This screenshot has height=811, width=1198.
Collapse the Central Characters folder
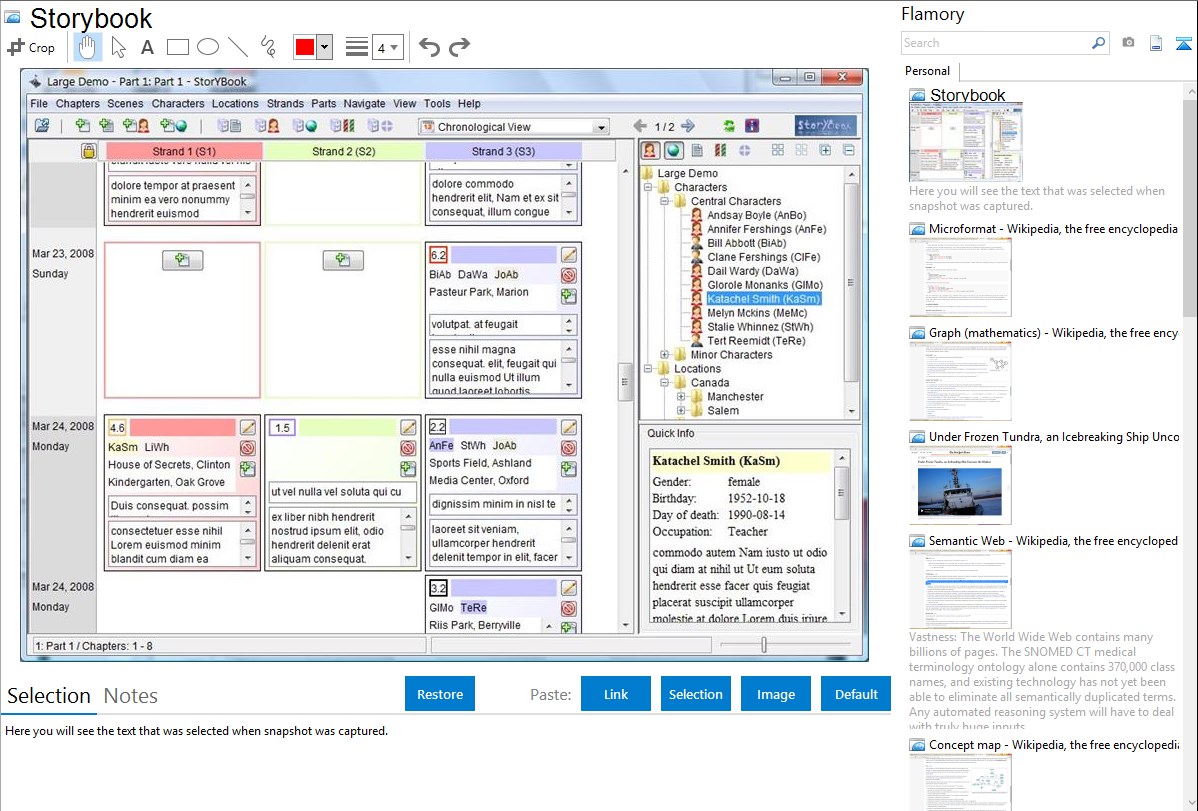point(665,201)
